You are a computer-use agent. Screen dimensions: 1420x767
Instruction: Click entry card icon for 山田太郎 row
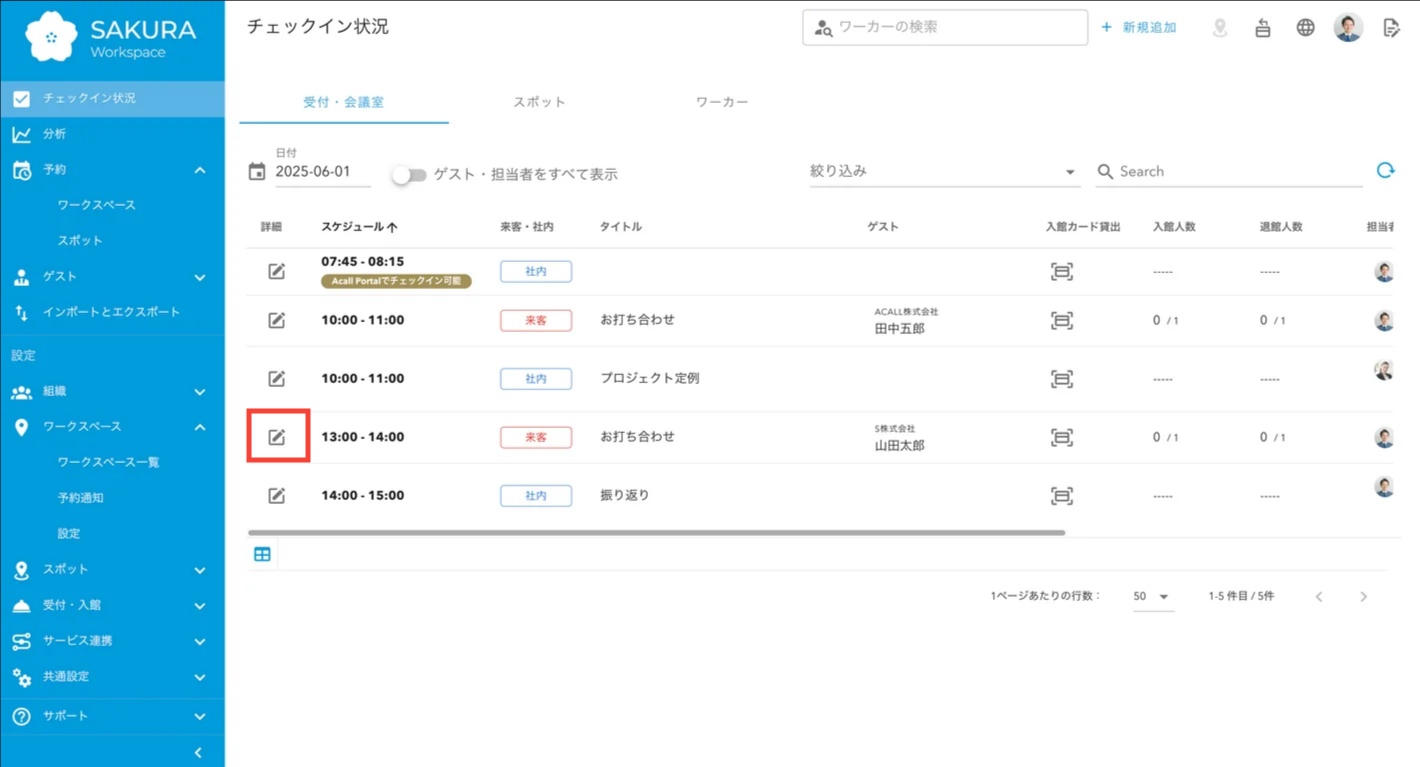1062,437
